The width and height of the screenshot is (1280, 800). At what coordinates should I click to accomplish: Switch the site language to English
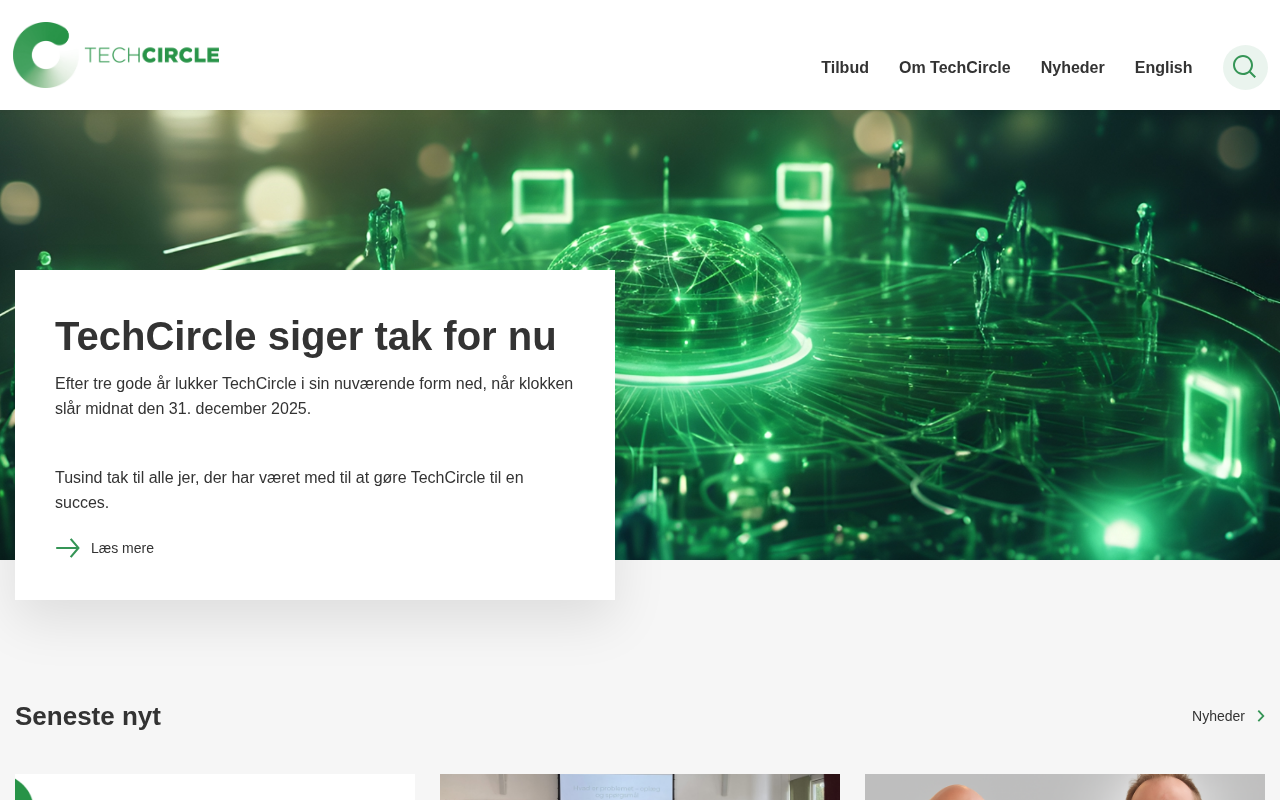(1163, 68)
